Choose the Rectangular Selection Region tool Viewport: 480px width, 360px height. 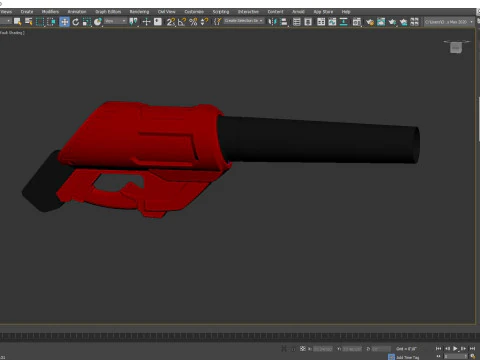tap(40, 22)
